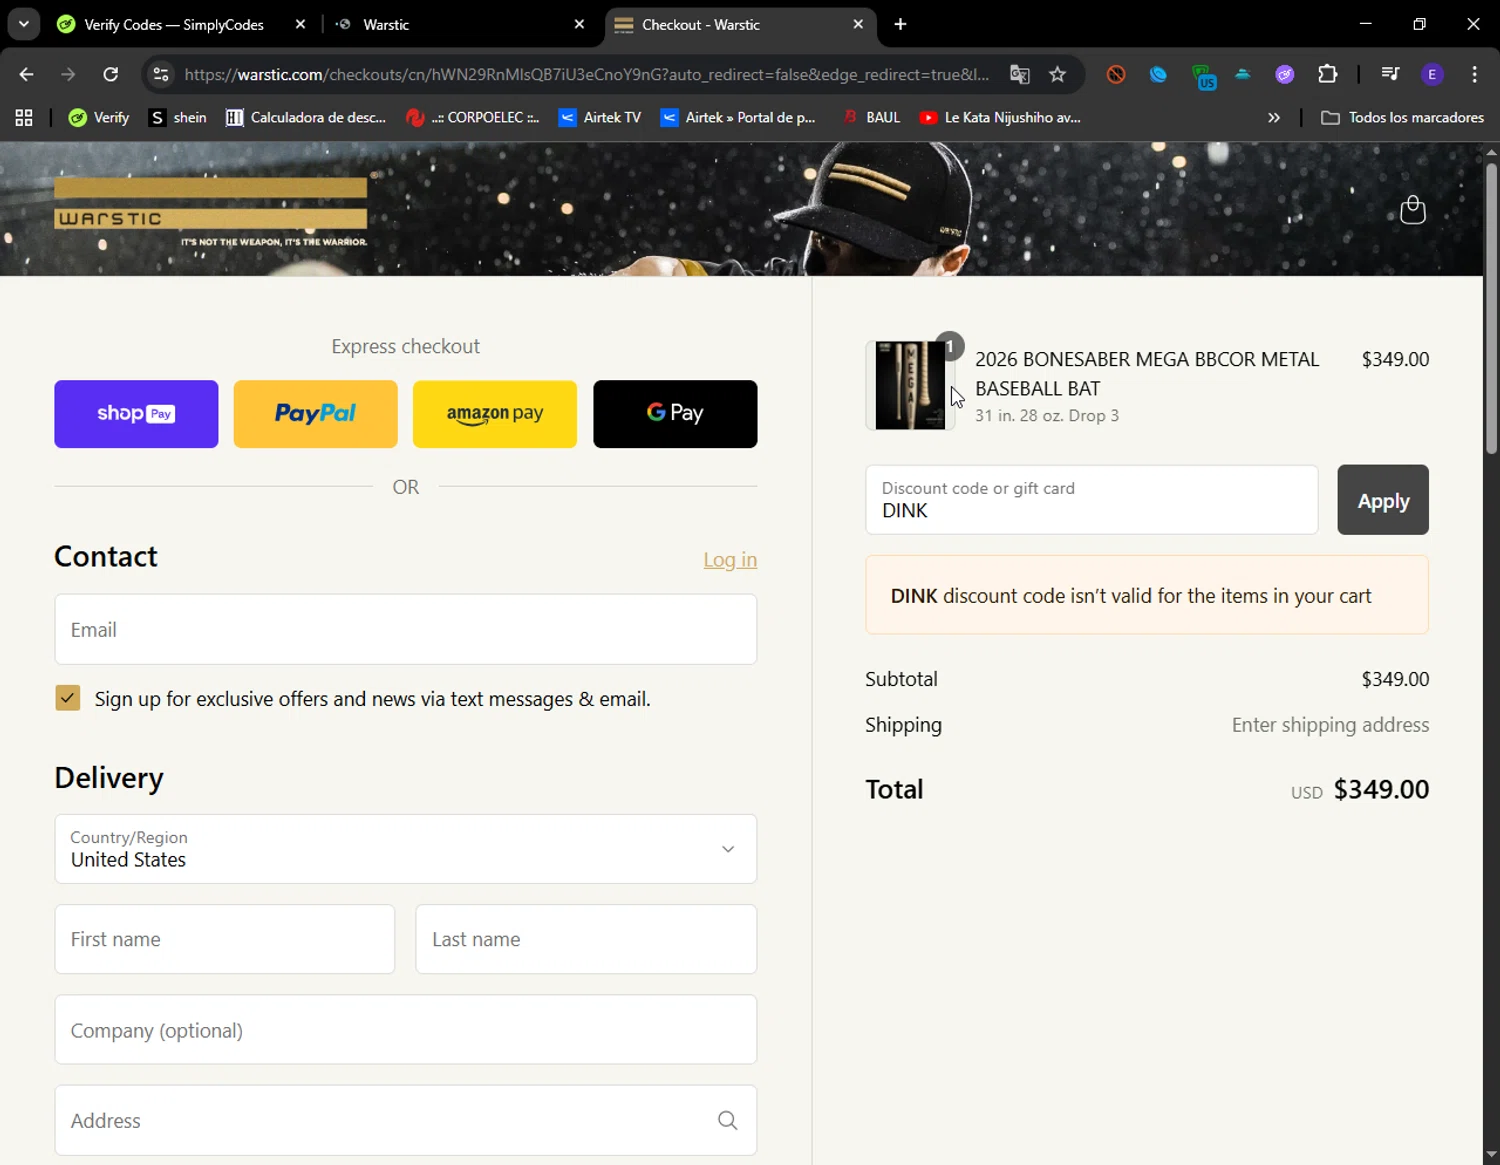The image size is (1500, 1165).
Task: Open media control icon
Action: tap(1389, 74)
